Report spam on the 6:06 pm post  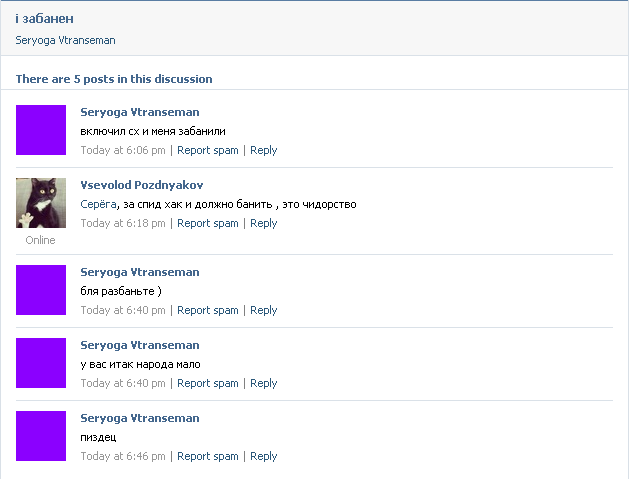tap(208, 150)
